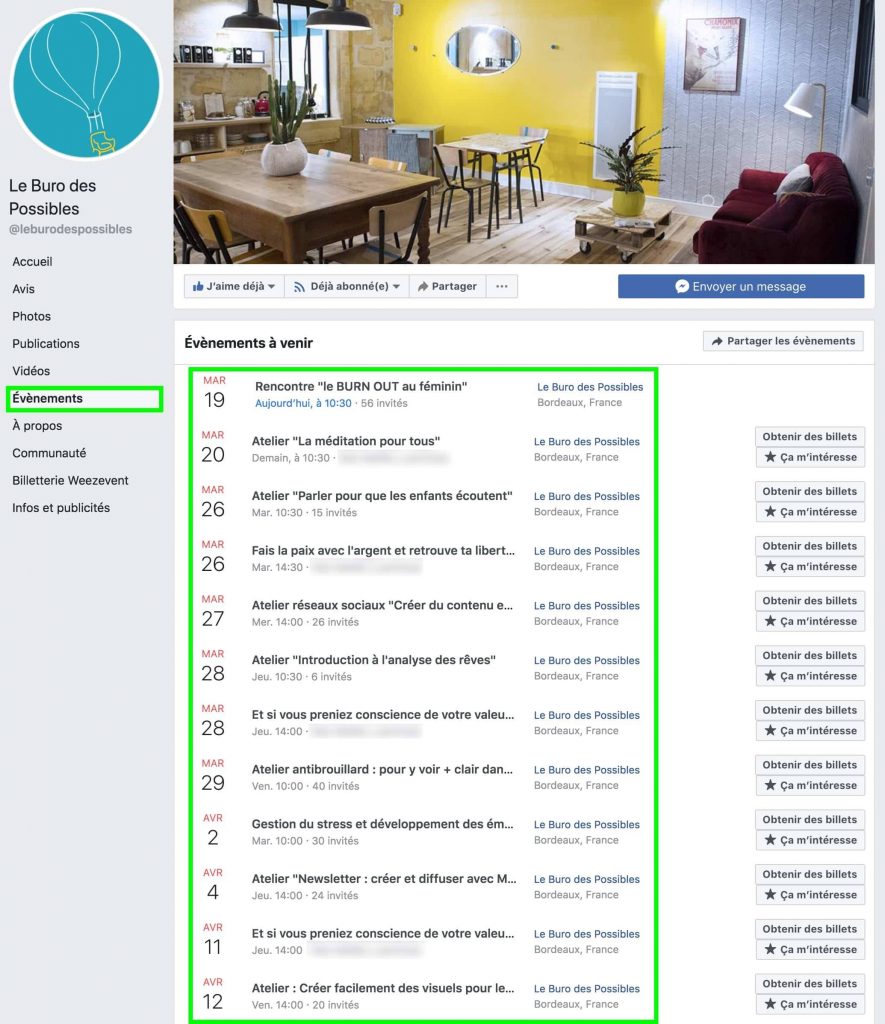
Task: Click Le Buro des Possibles link for Atelier antibrouillard
Action: 587,770
